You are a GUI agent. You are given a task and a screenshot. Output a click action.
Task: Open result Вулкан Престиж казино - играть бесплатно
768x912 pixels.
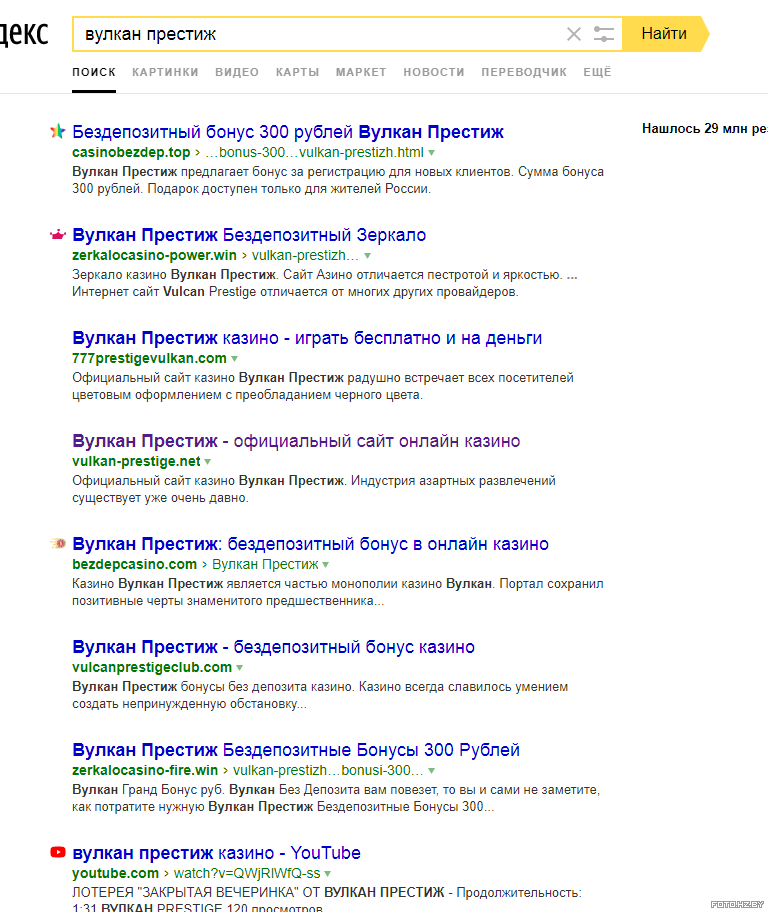point(307,338)
